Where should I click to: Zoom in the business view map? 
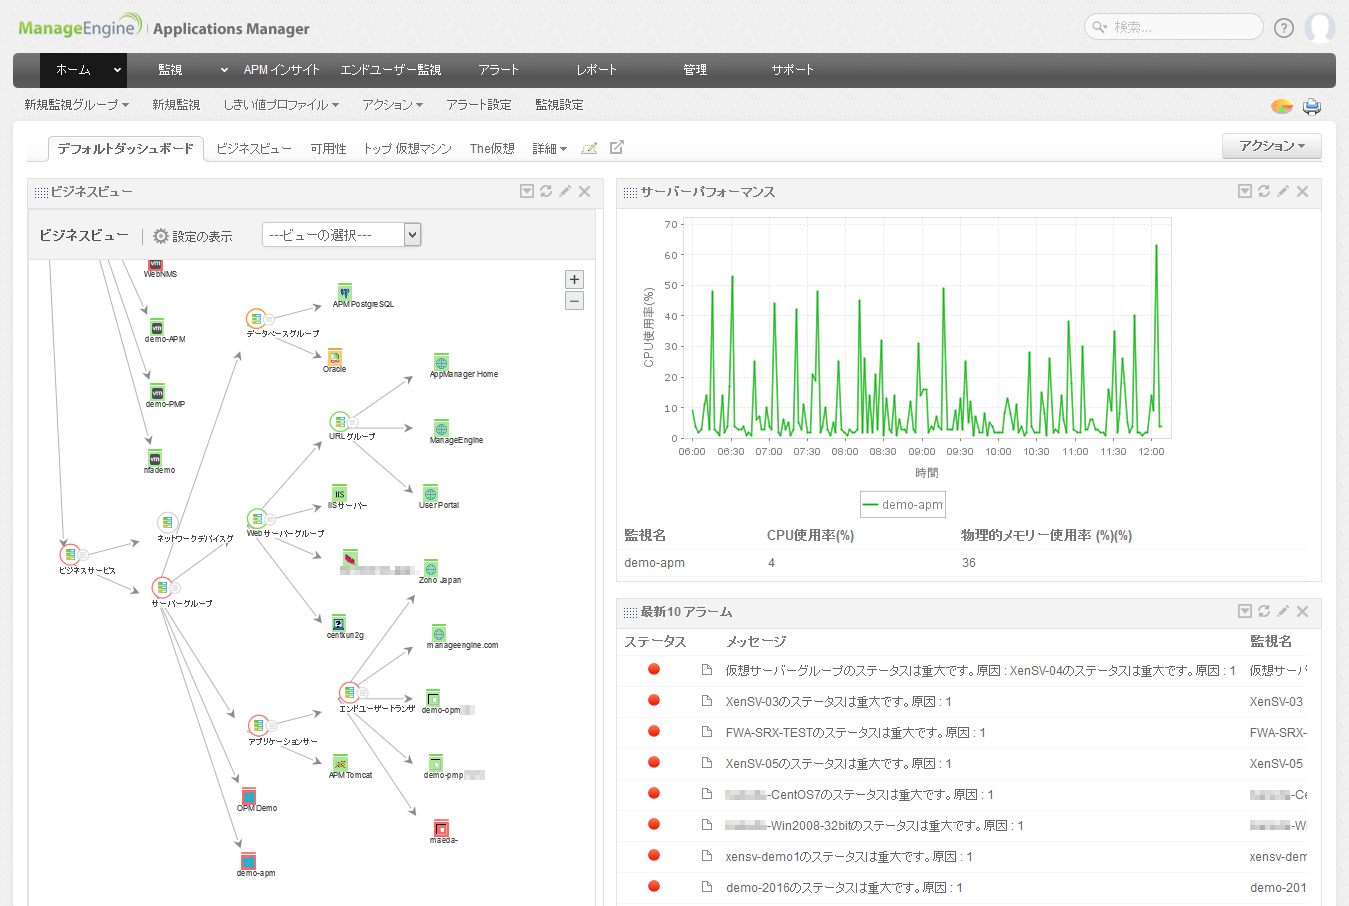574,280
